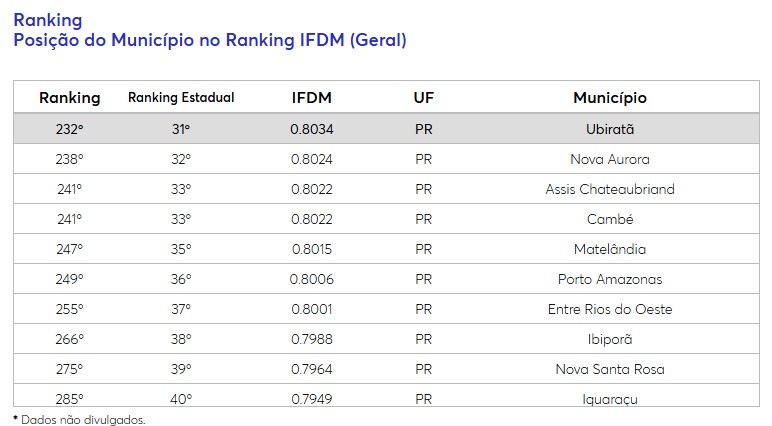Select the Nova Santa Rosa cell
The height and width of the screenshot is (426, 772).
pyautogui.click(x=610, y=369)
